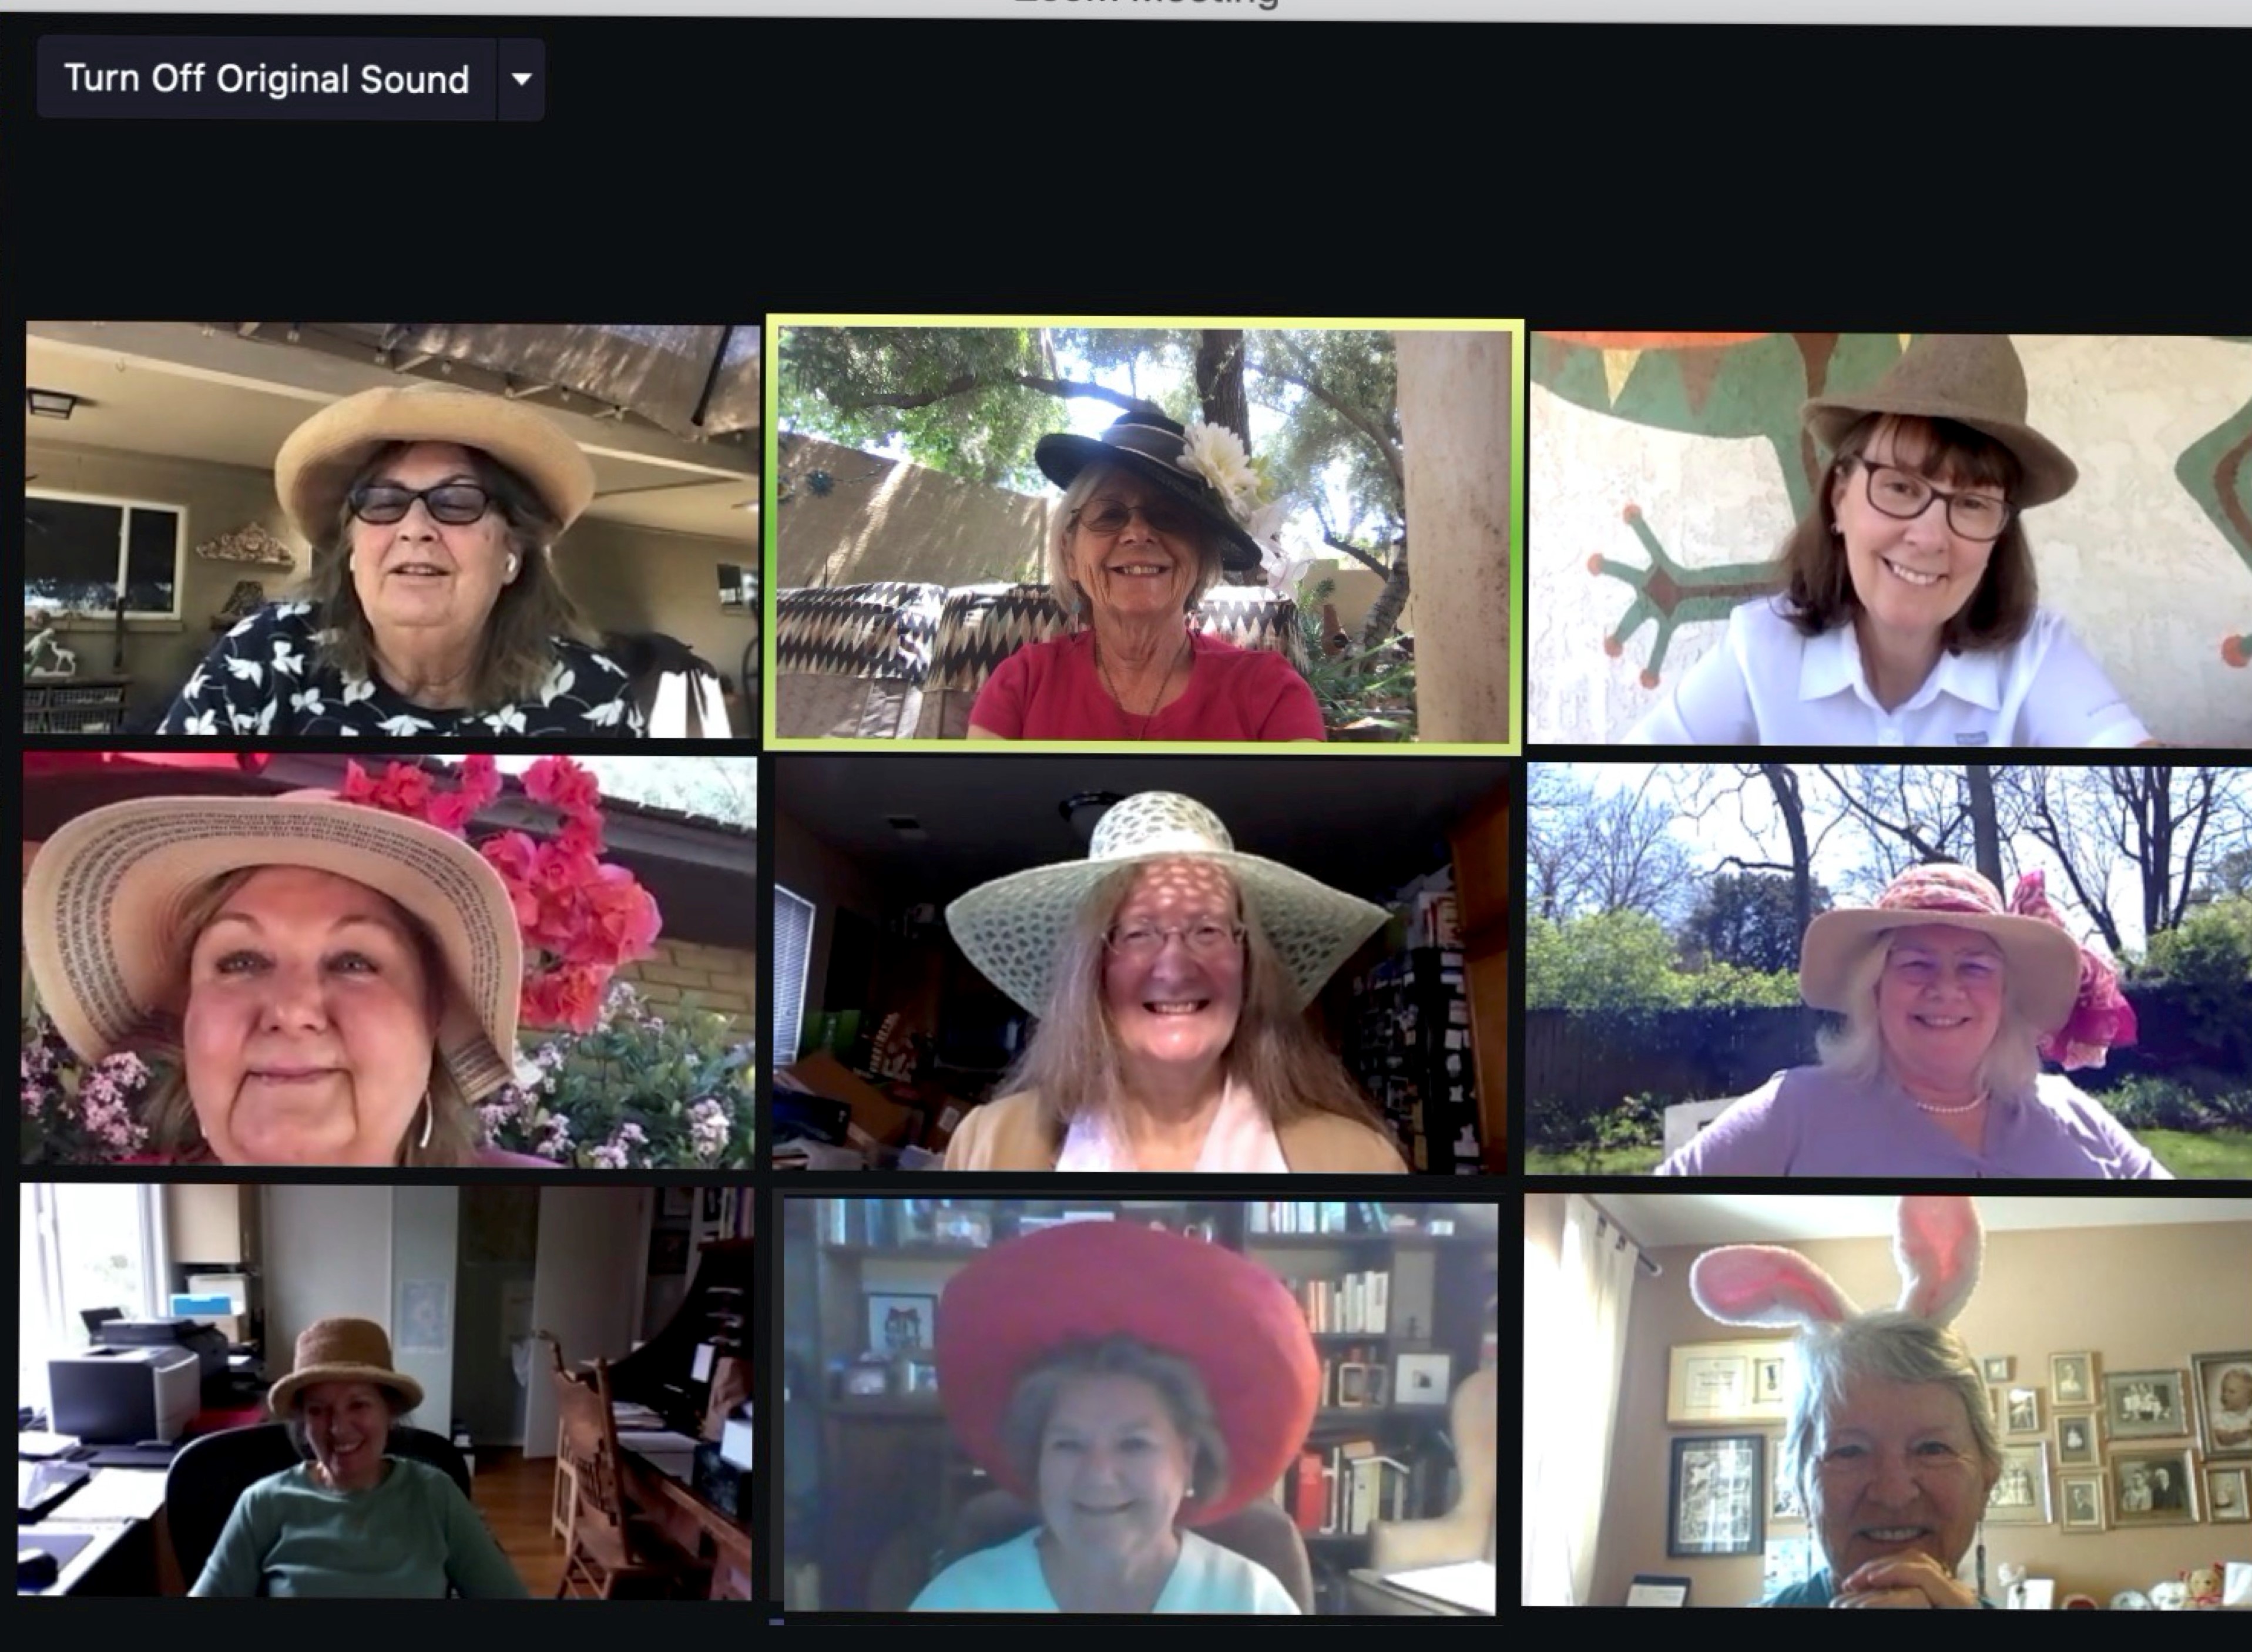Screen dimensions: 2252x1652
Task: Select the green-highlighted active speaker video tile
Action: tap(1144, 533)
